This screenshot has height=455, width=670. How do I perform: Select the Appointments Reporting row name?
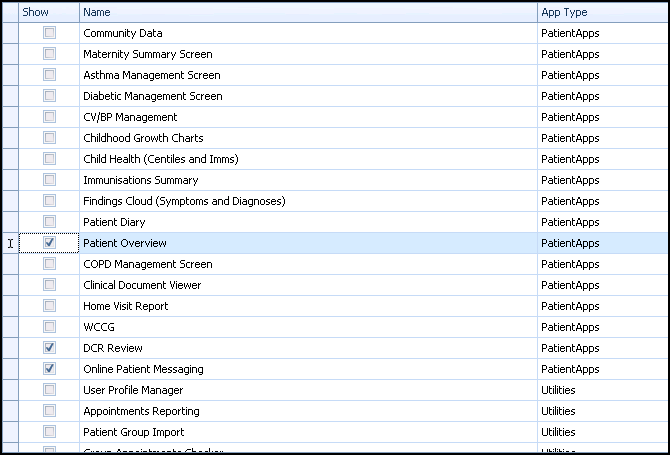coord(141,411)
